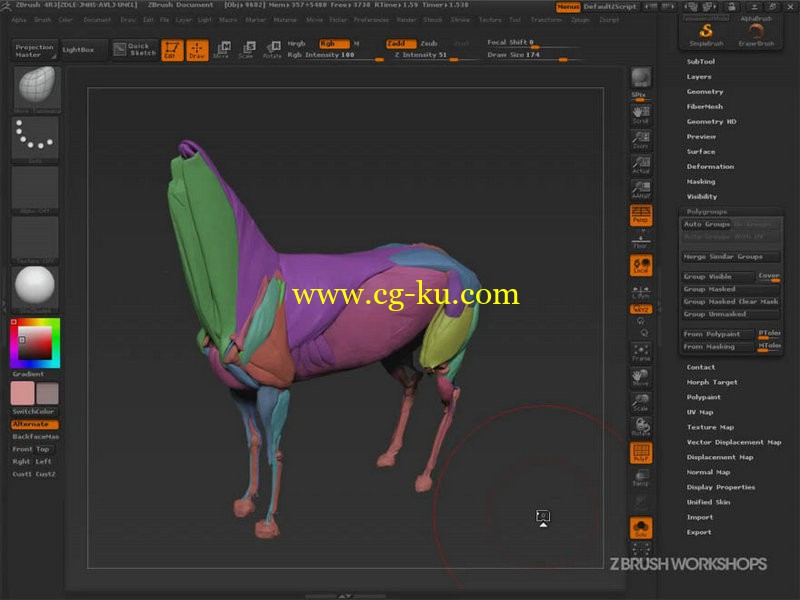This screenshot has height=600, width=800.
Task: Enable Zsub sculpting mode
Action: 429,43
